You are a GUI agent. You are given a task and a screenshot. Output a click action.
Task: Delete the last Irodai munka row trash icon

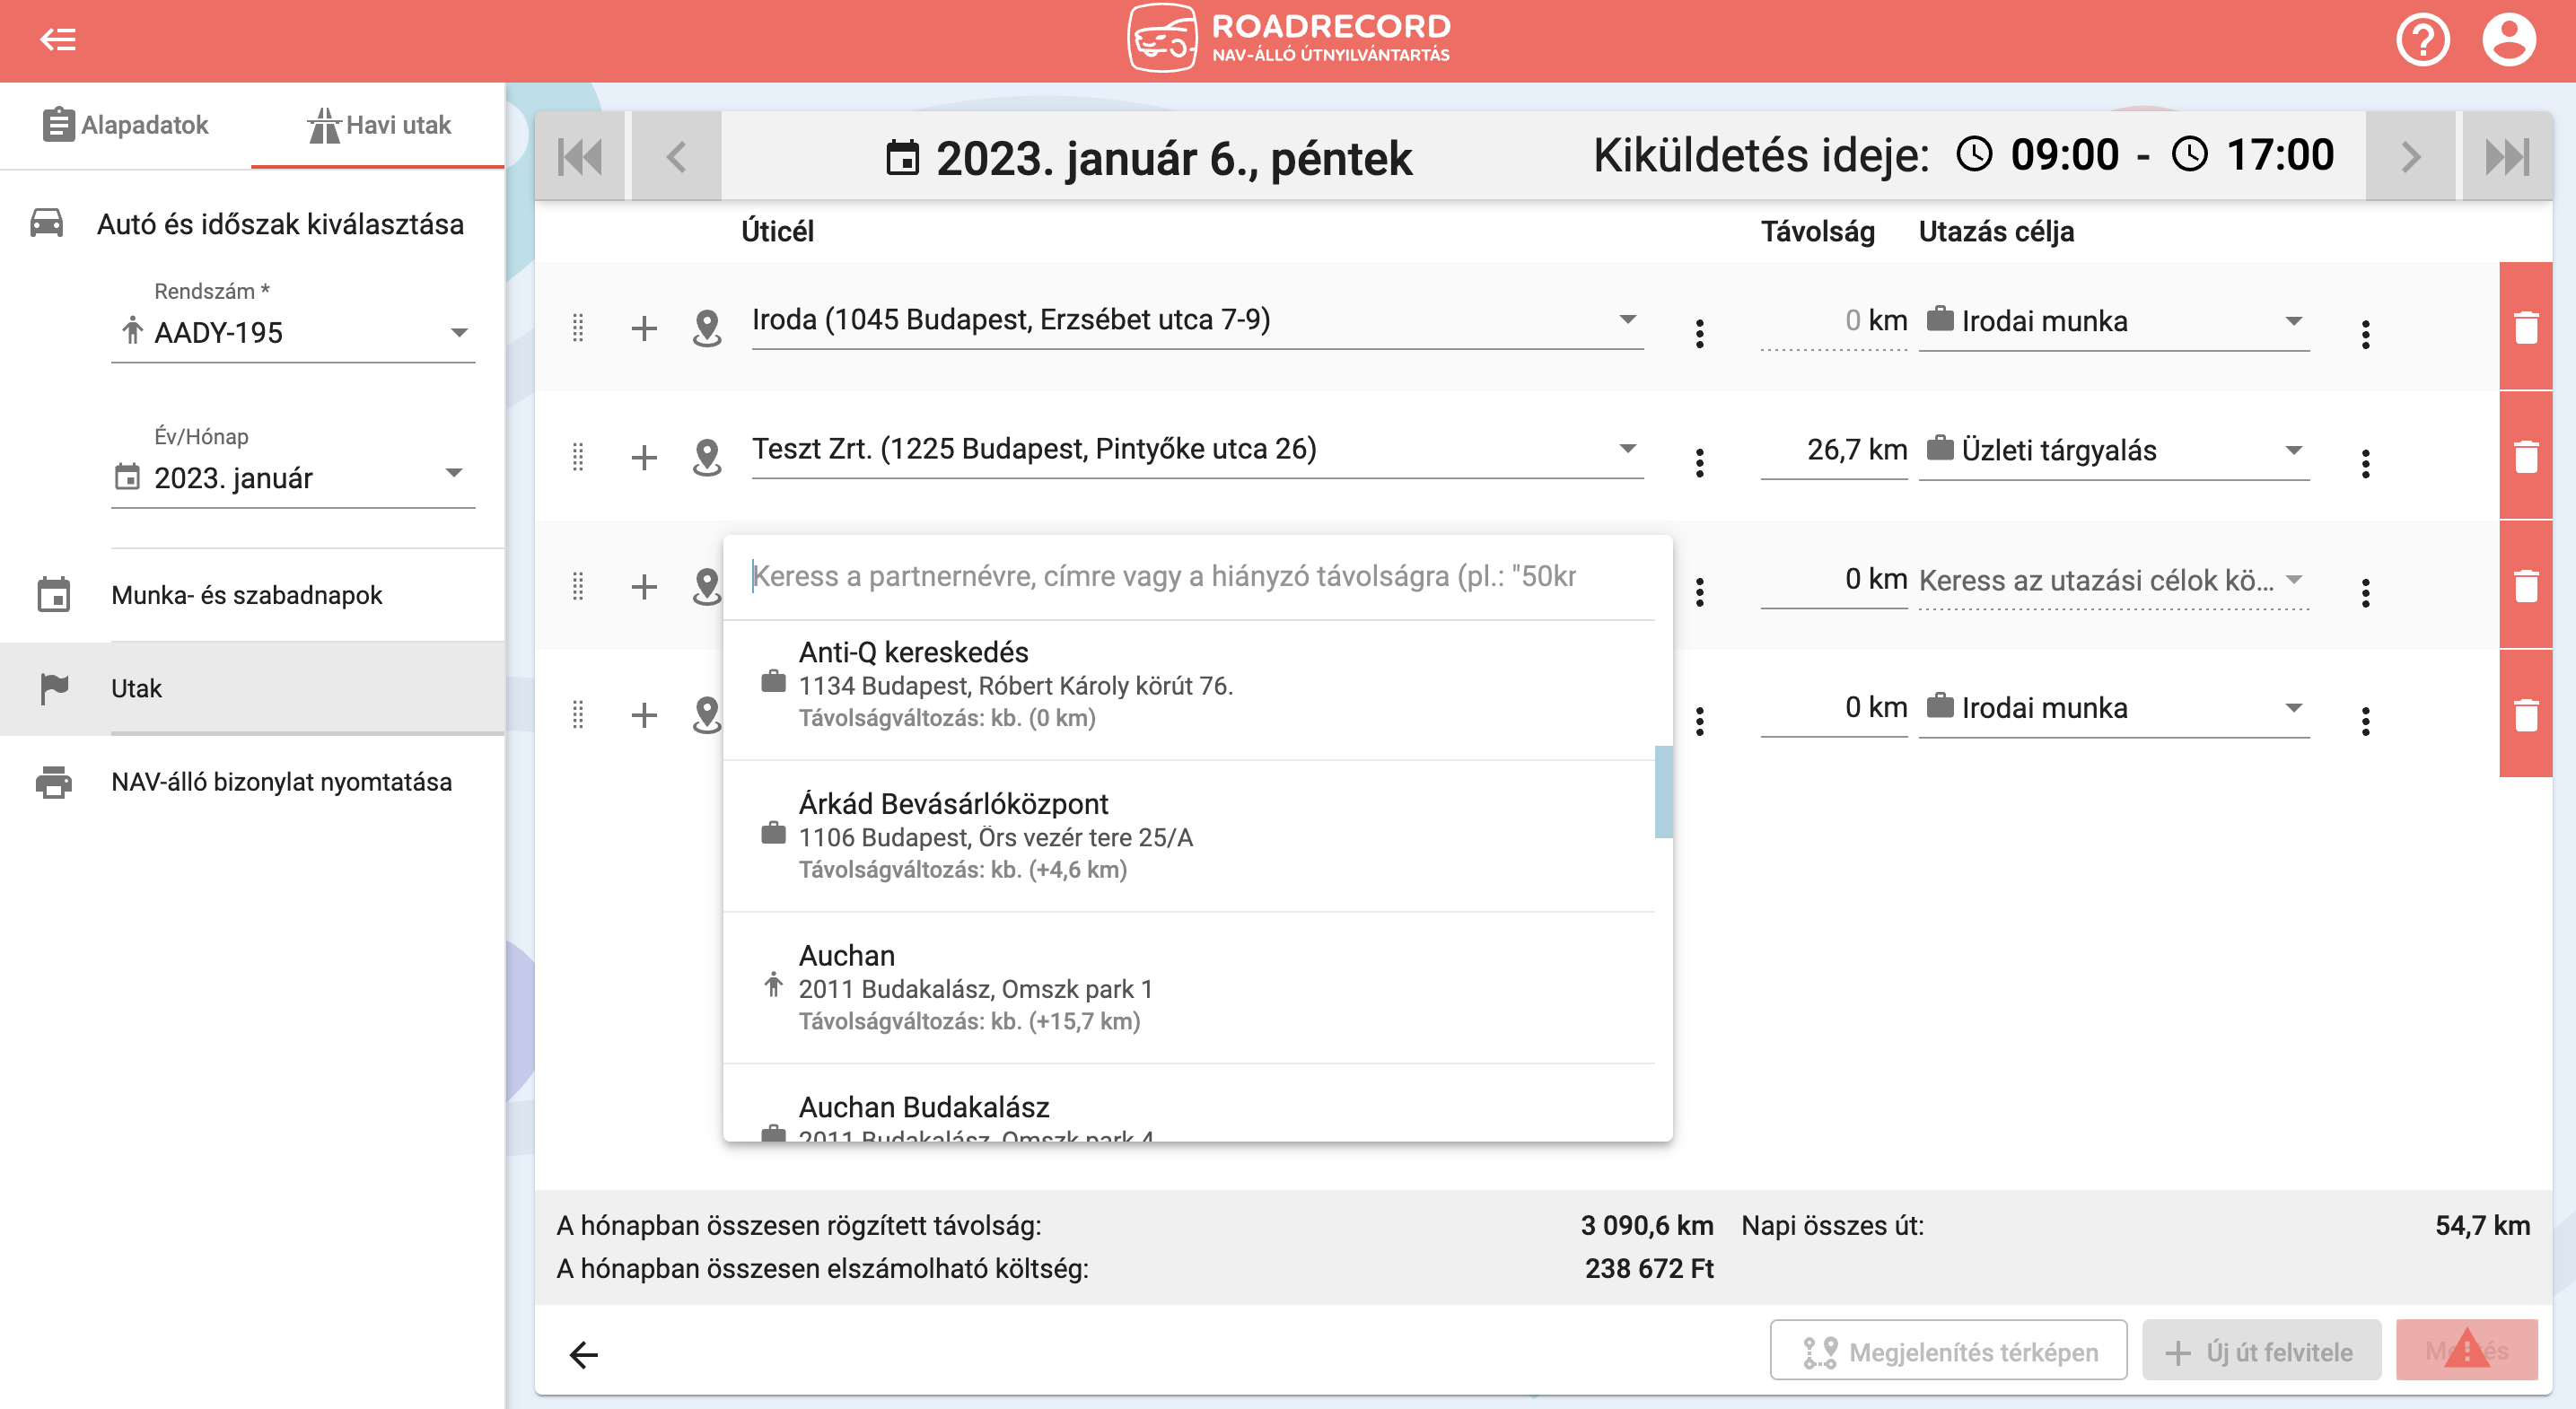[x=2525, y=714]
